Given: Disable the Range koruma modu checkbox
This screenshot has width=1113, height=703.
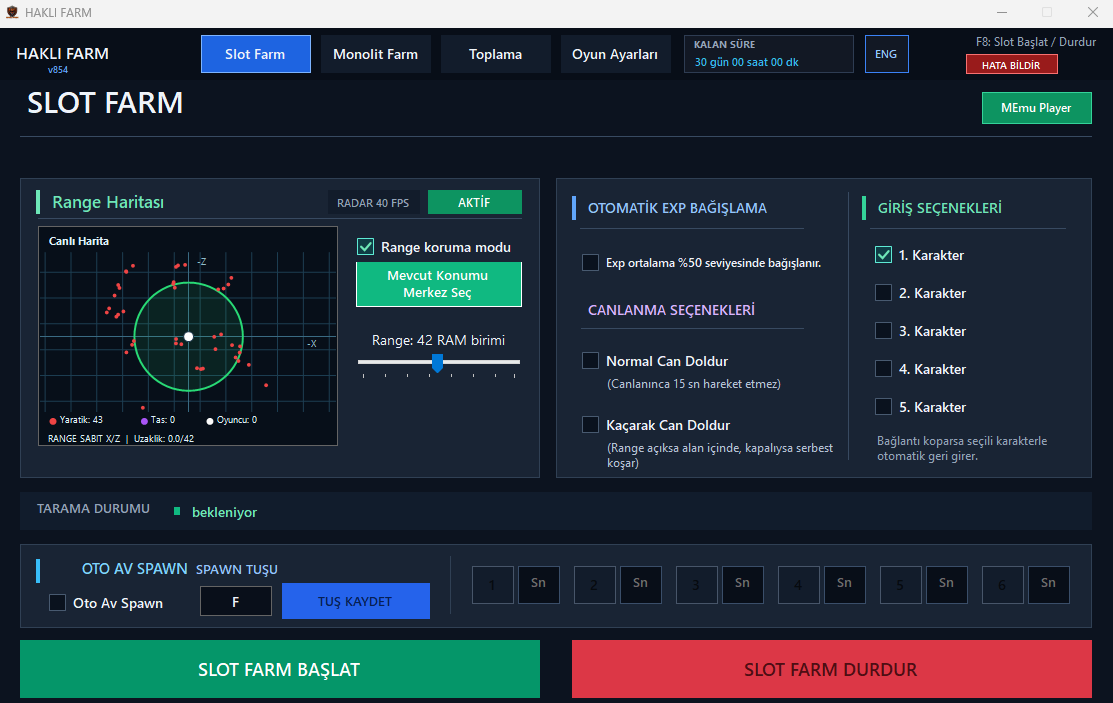Looking at the screenshot, I should [x=366, y=246].
